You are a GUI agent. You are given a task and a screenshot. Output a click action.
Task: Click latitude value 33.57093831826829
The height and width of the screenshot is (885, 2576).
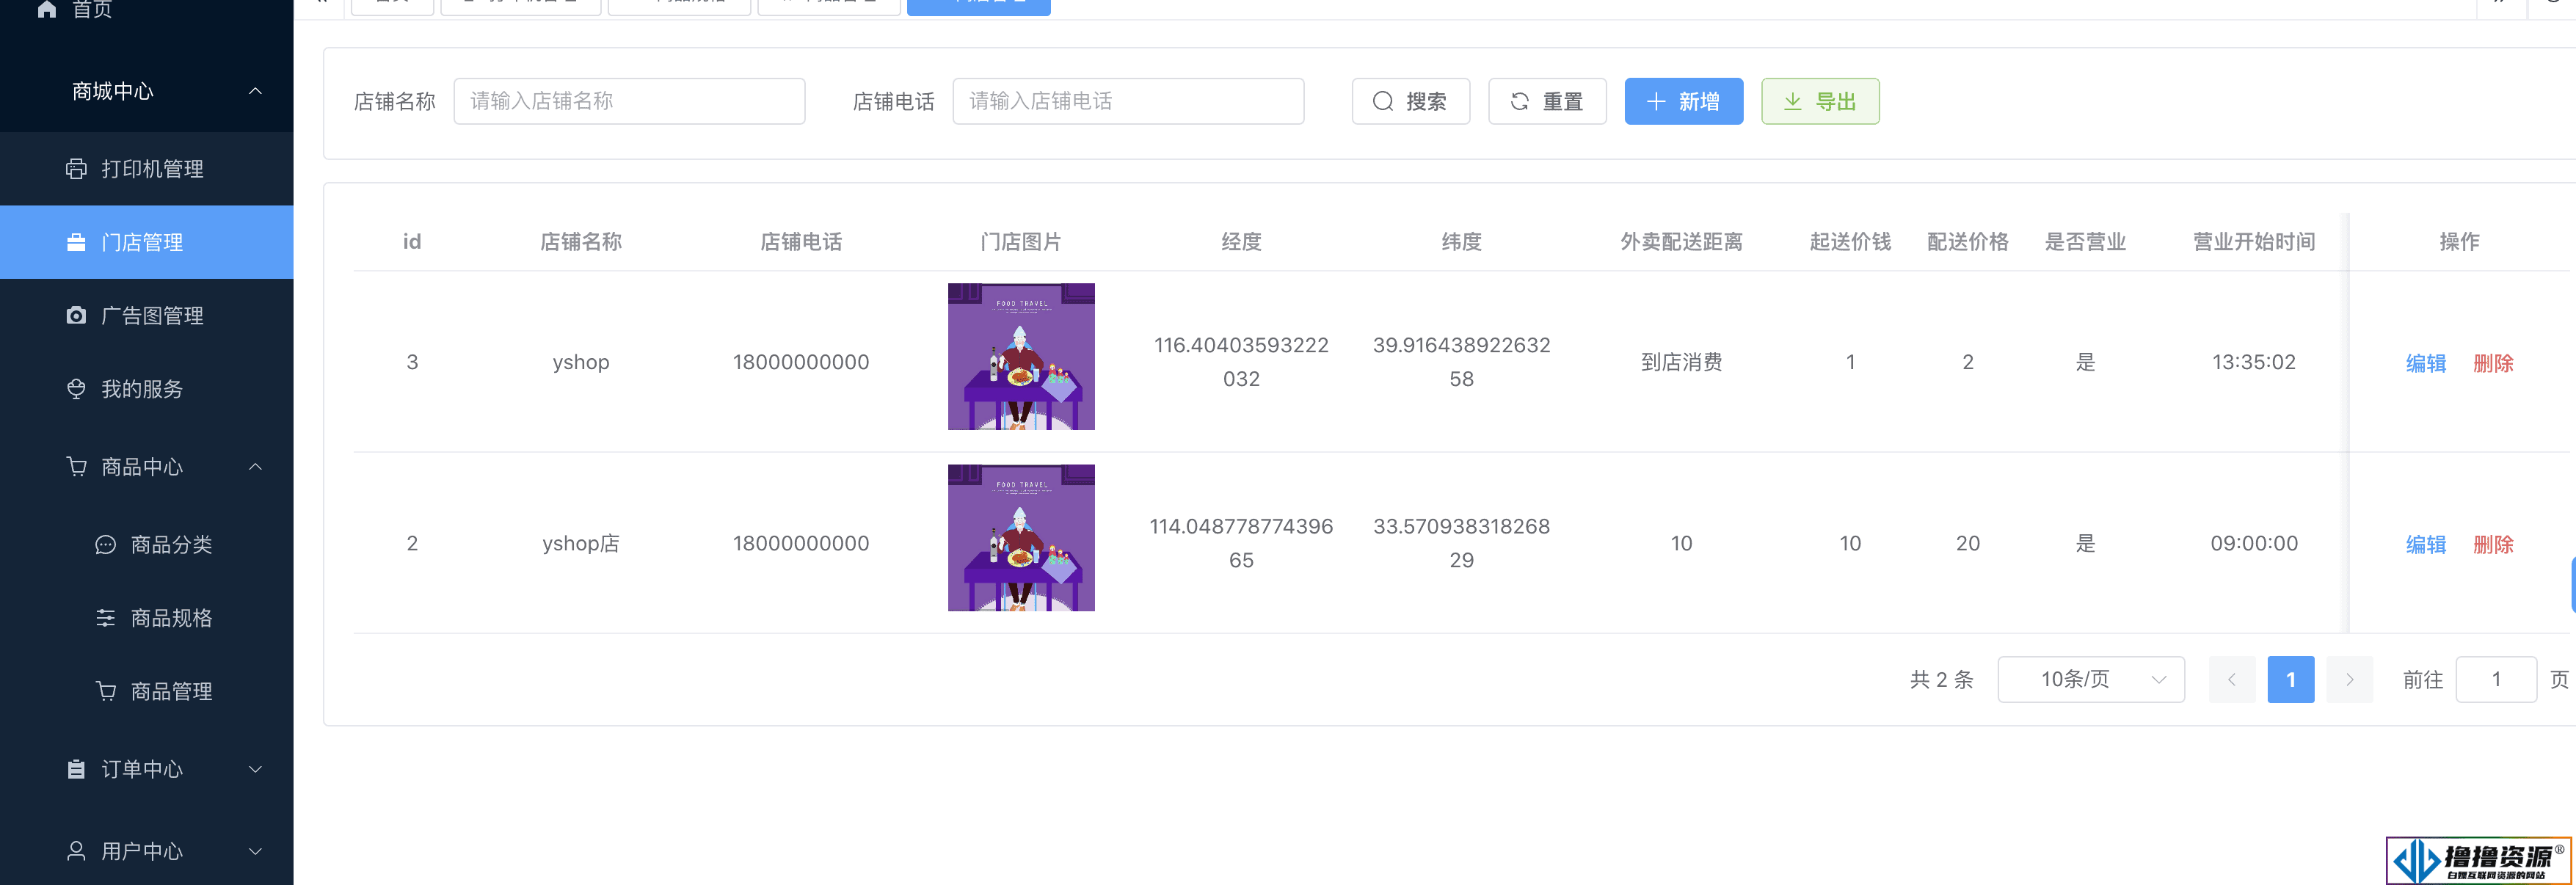(1461, 543)
